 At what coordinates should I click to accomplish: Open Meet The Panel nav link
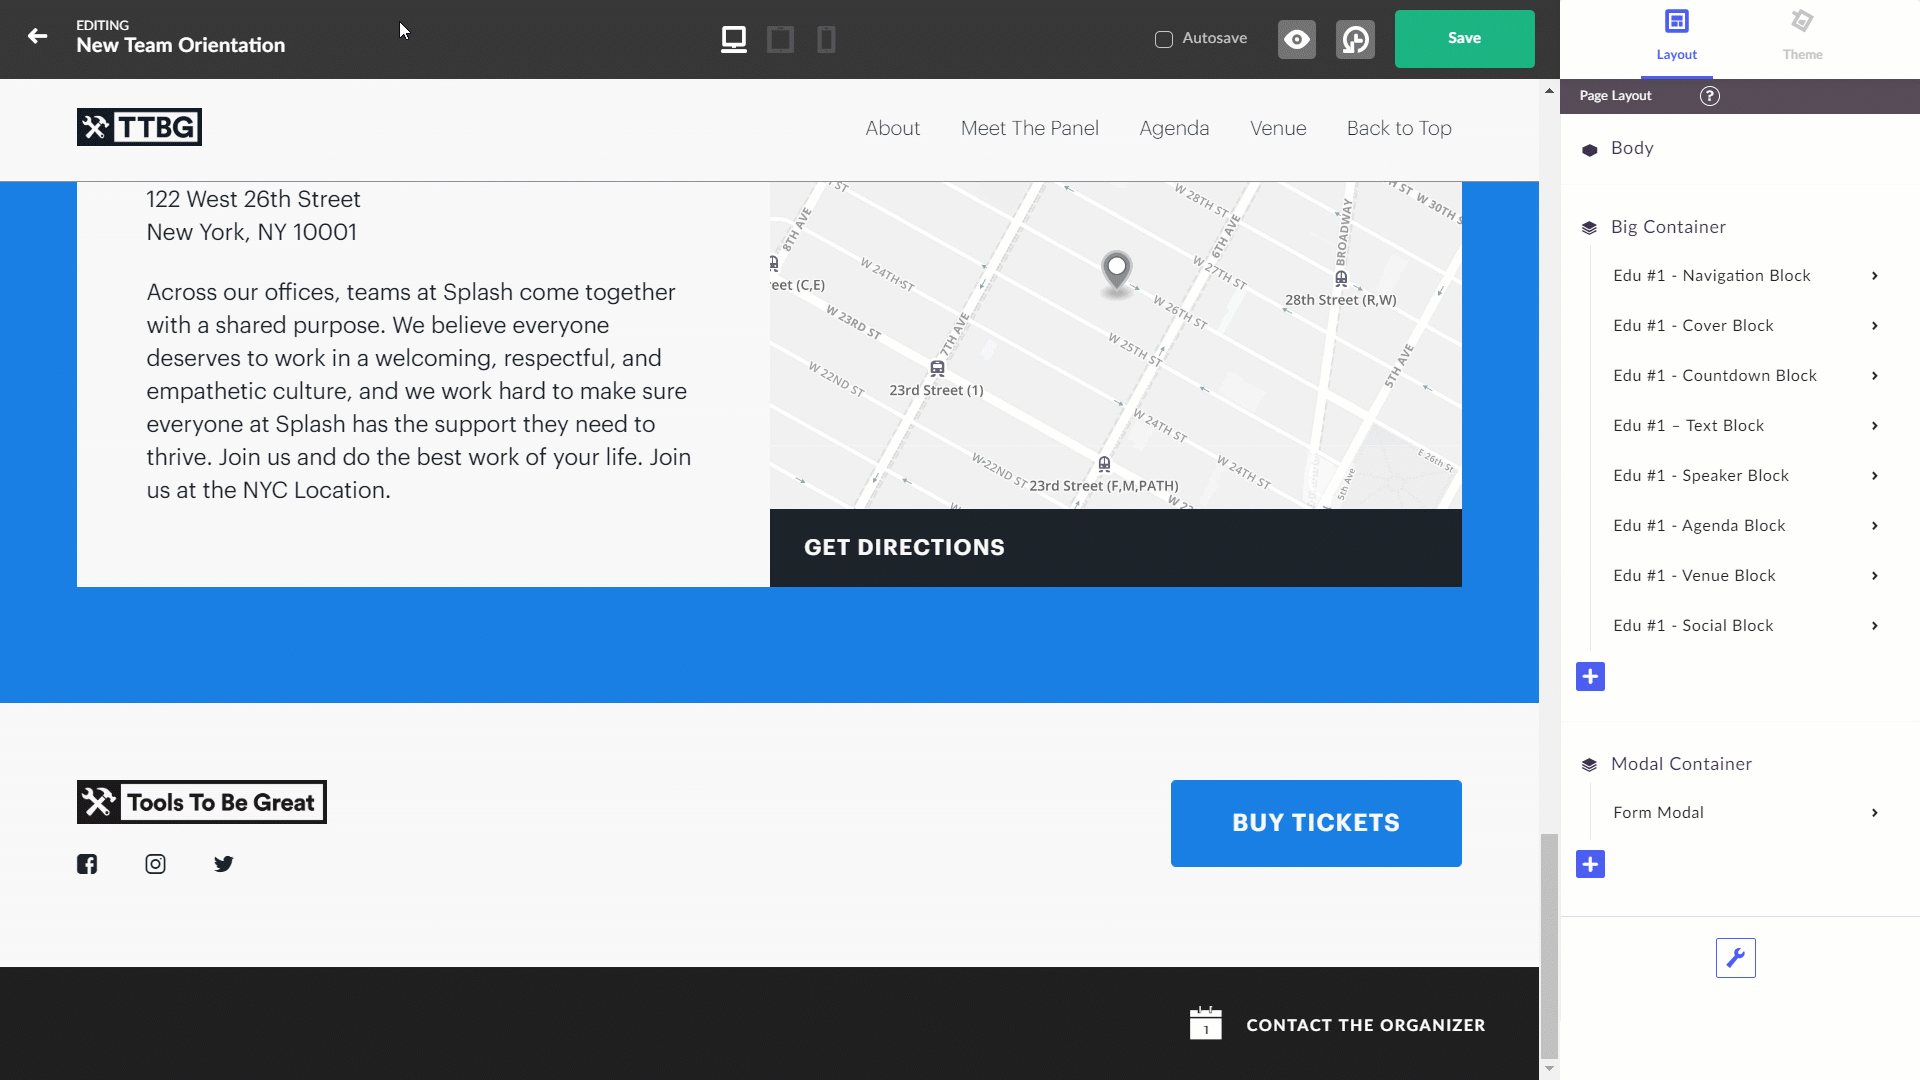tap(1030, 128)
